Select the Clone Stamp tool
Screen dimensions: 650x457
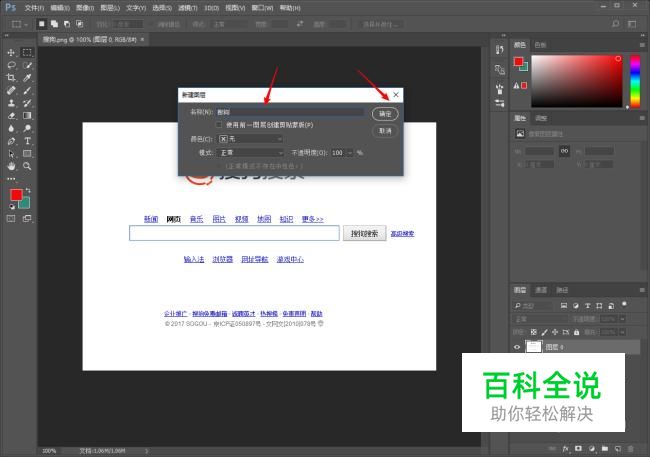pos(11,103)
